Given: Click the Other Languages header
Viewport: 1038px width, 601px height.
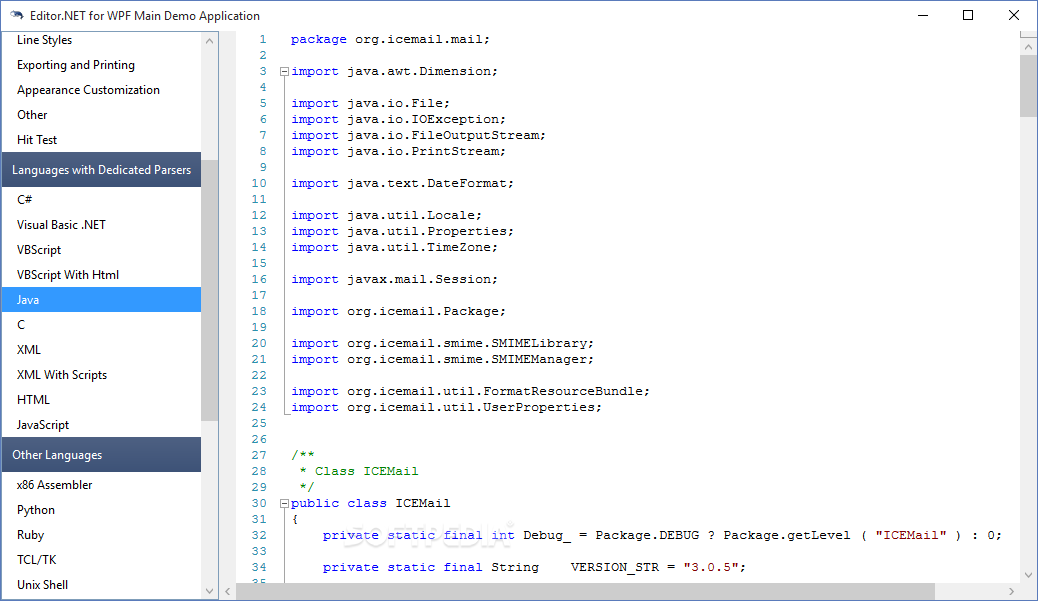Looking at the screenshot, I should tap(101, 455).
